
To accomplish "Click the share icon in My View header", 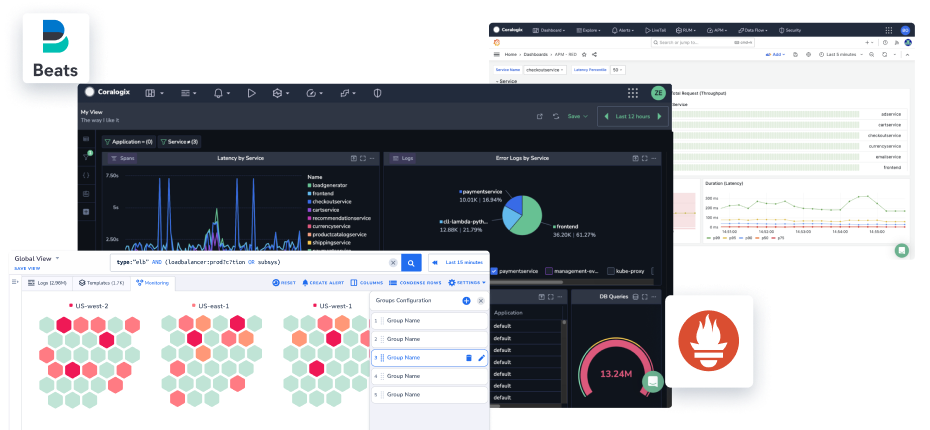I will click(540, 116).
